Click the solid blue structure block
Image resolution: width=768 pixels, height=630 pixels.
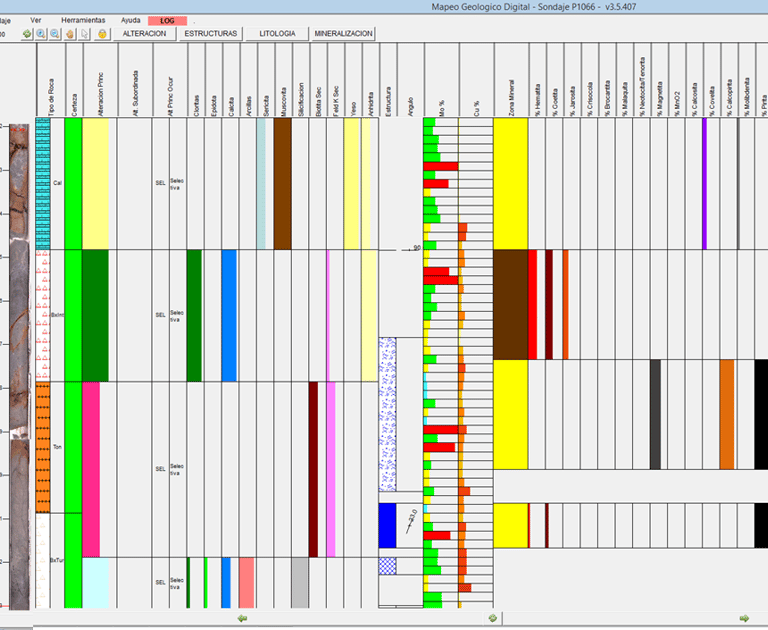[387, 525]
